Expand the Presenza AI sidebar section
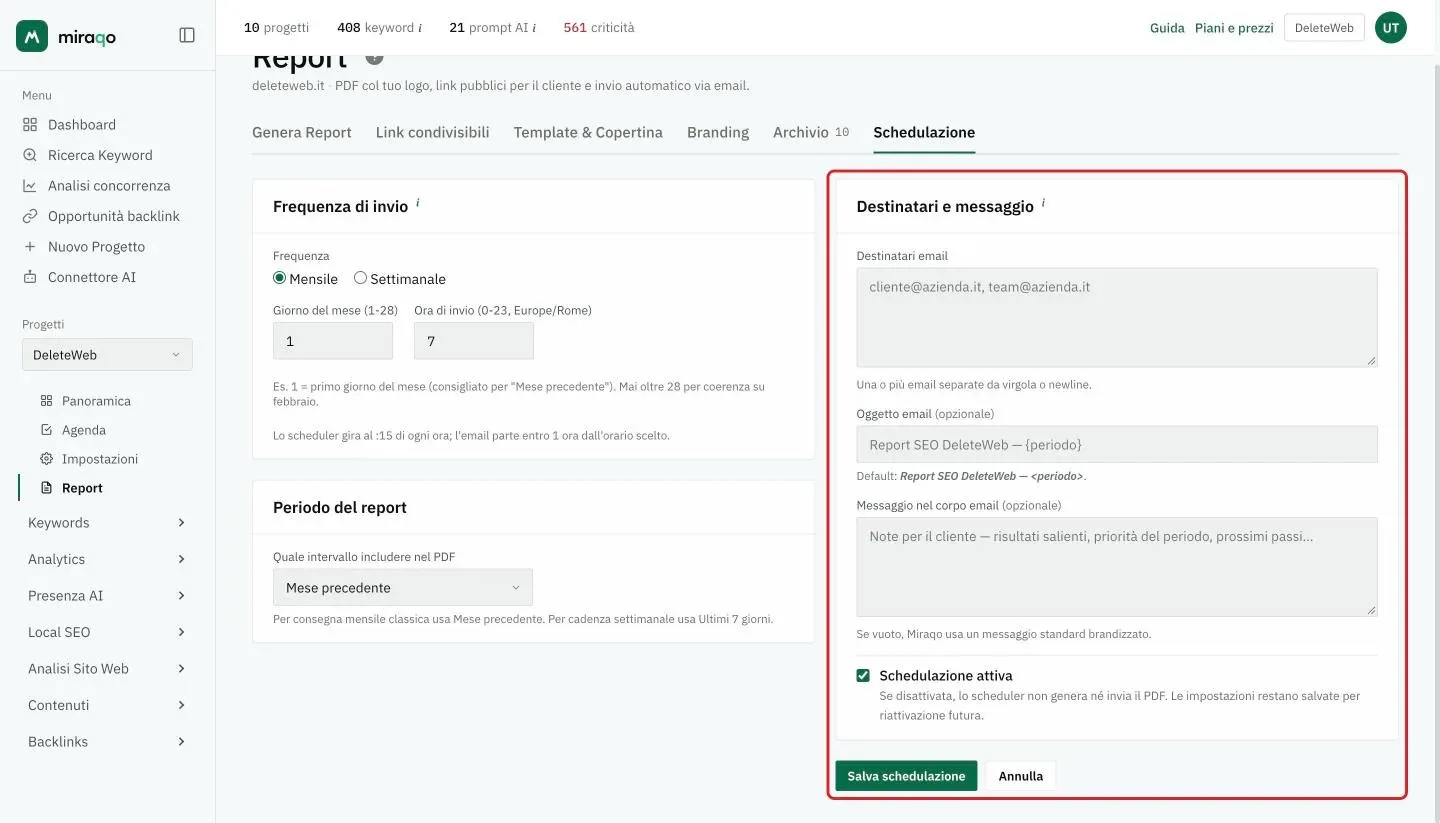The width and height of the screenshot is (1440, 823). [x=107, y=596]
